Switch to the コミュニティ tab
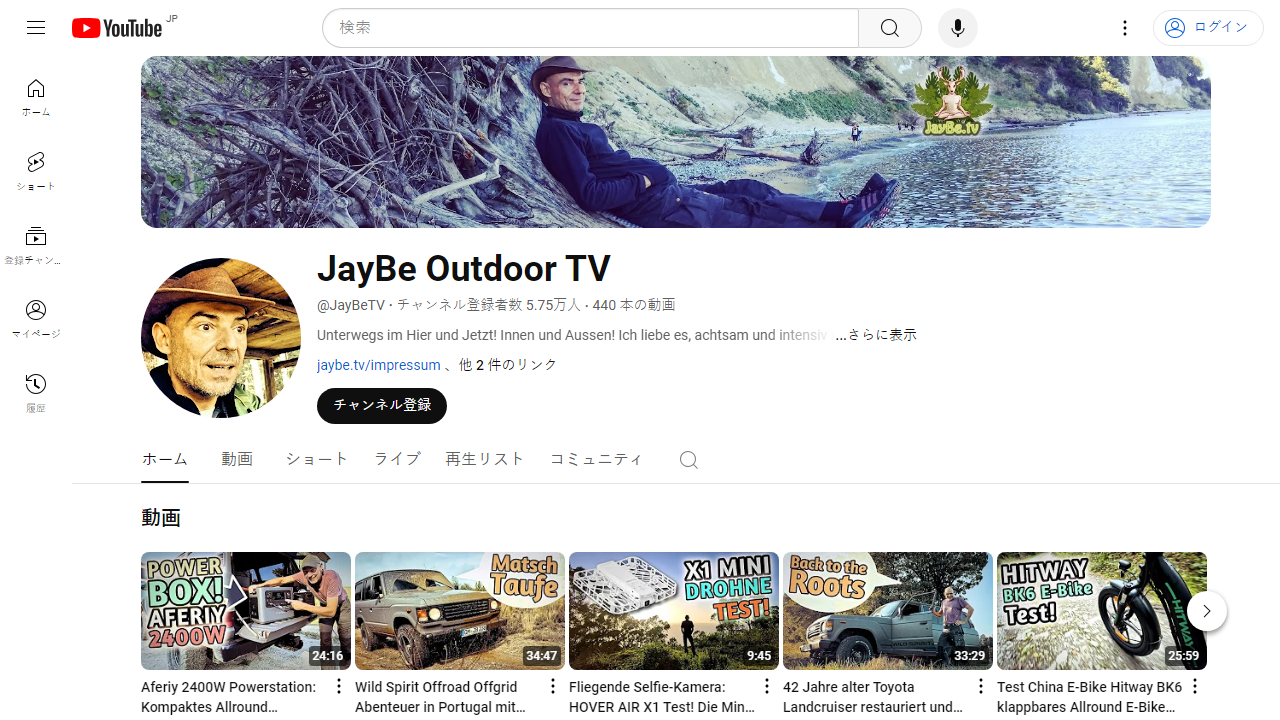The image size is (1280, 720). [596, 459]
